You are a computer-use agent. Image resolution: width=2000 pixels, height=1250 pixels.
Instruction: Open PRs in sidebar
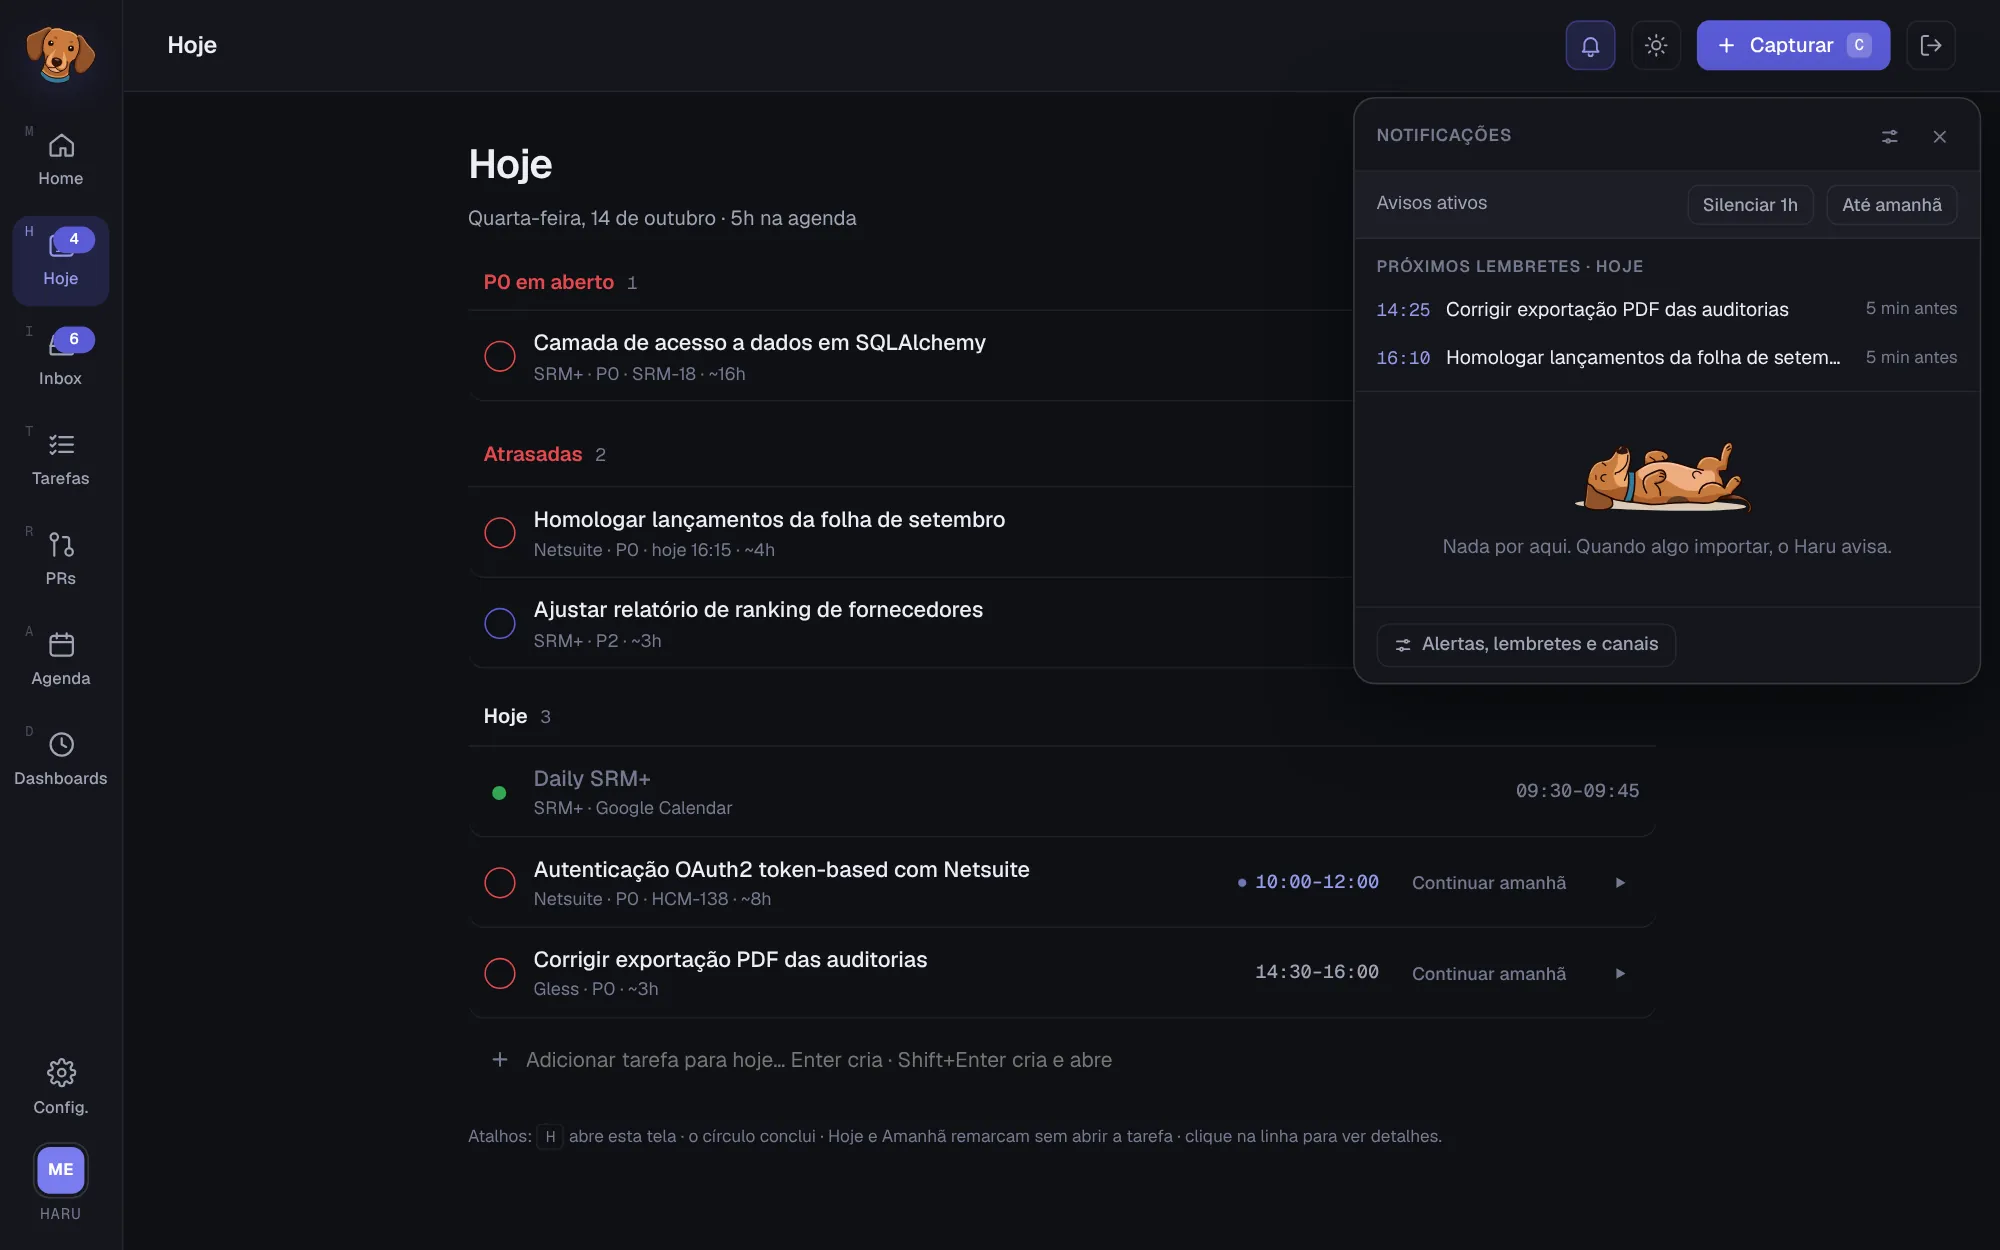pos(61,560)
